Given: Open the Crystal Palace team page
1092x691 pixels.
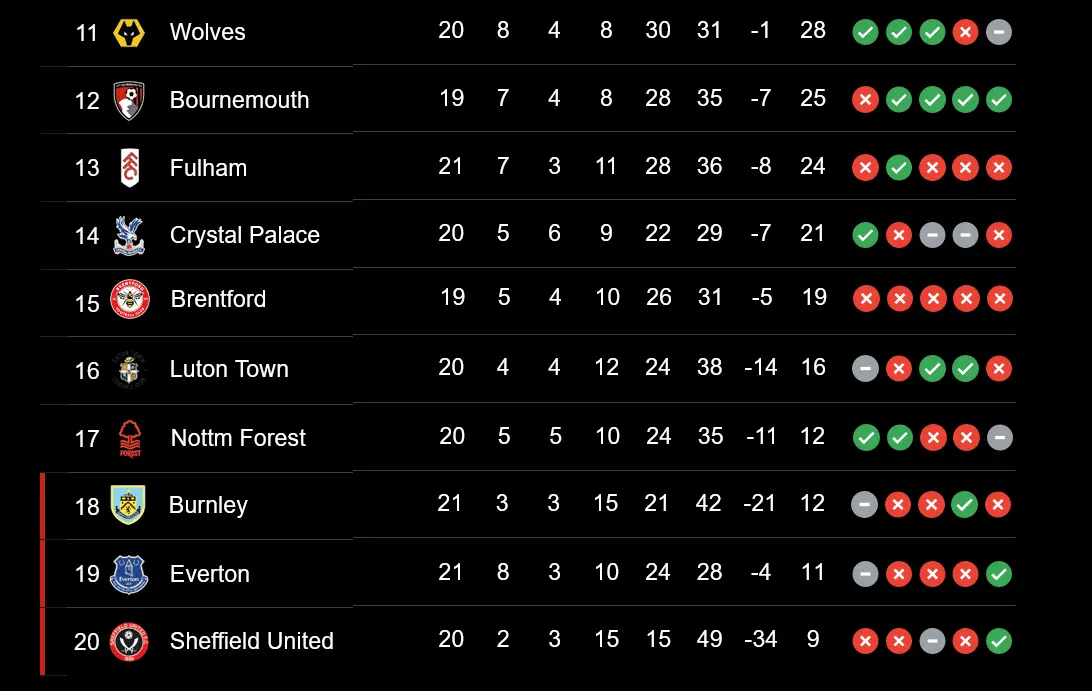Looking at the screenshot, I should click(244, 235).
